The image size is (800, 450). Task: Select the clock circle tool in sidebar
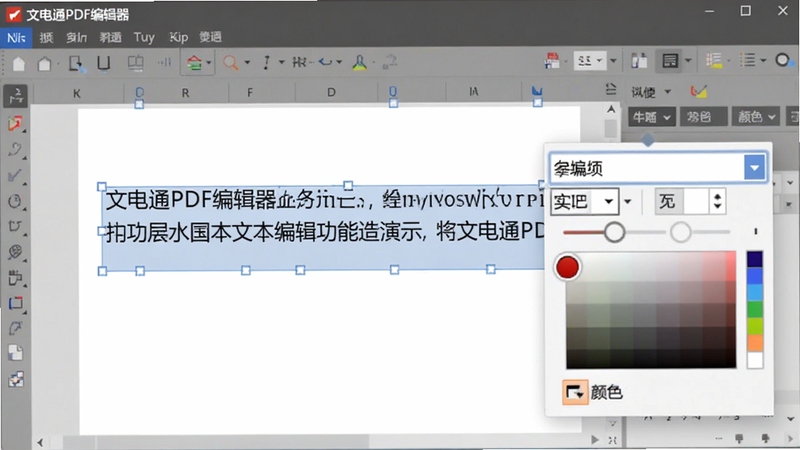[15, 202]
